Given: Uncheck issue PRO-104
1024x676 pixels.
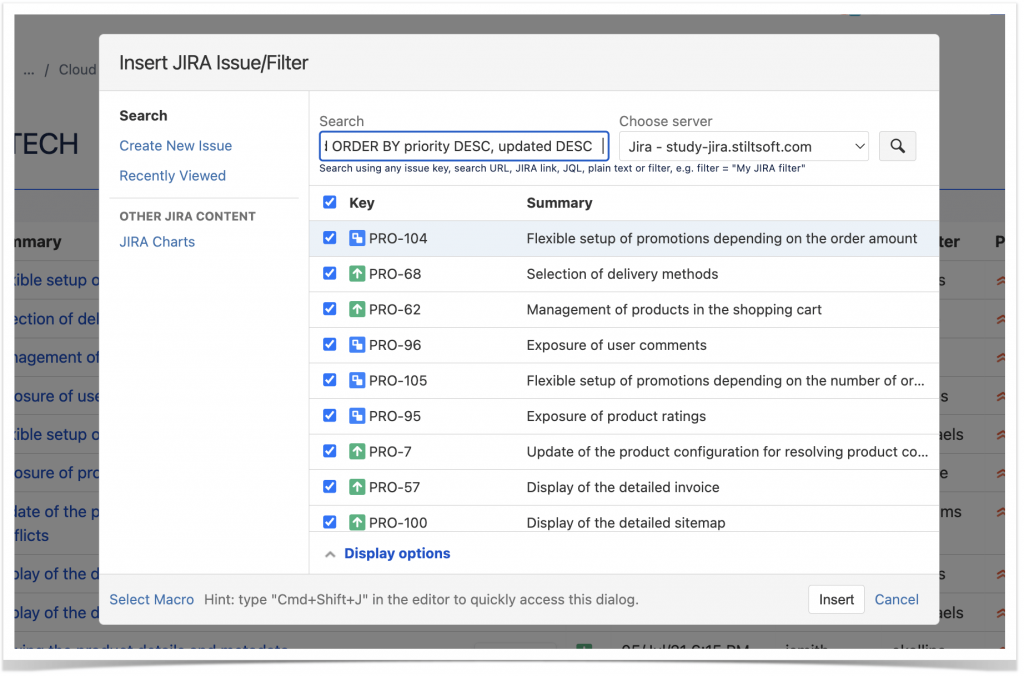Looking at the screenshot, I should tap(329, 238).
